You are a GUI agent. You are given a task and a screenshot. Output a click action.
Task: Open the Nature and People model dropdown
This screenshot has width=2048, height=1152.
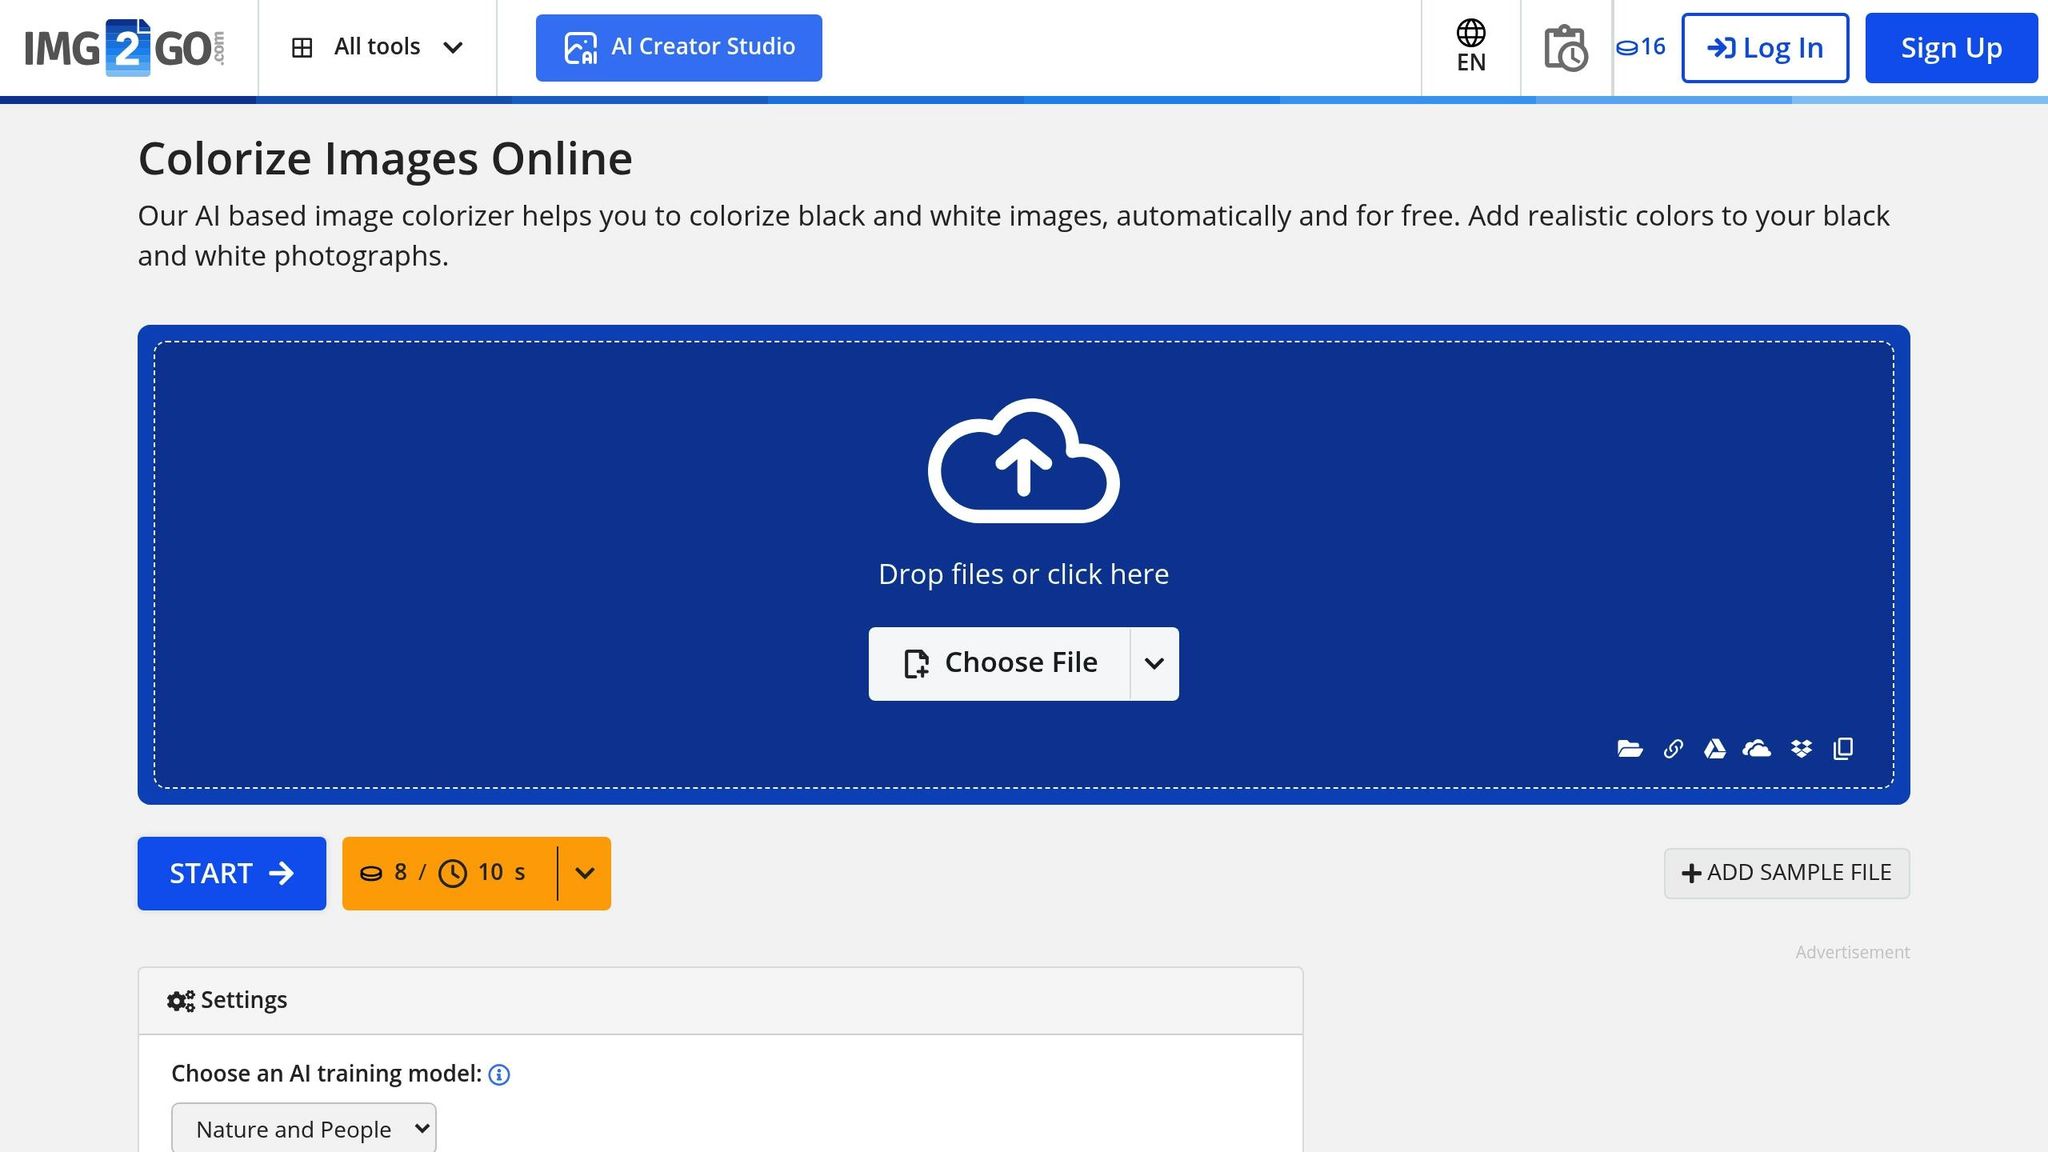pos(304,1129)
